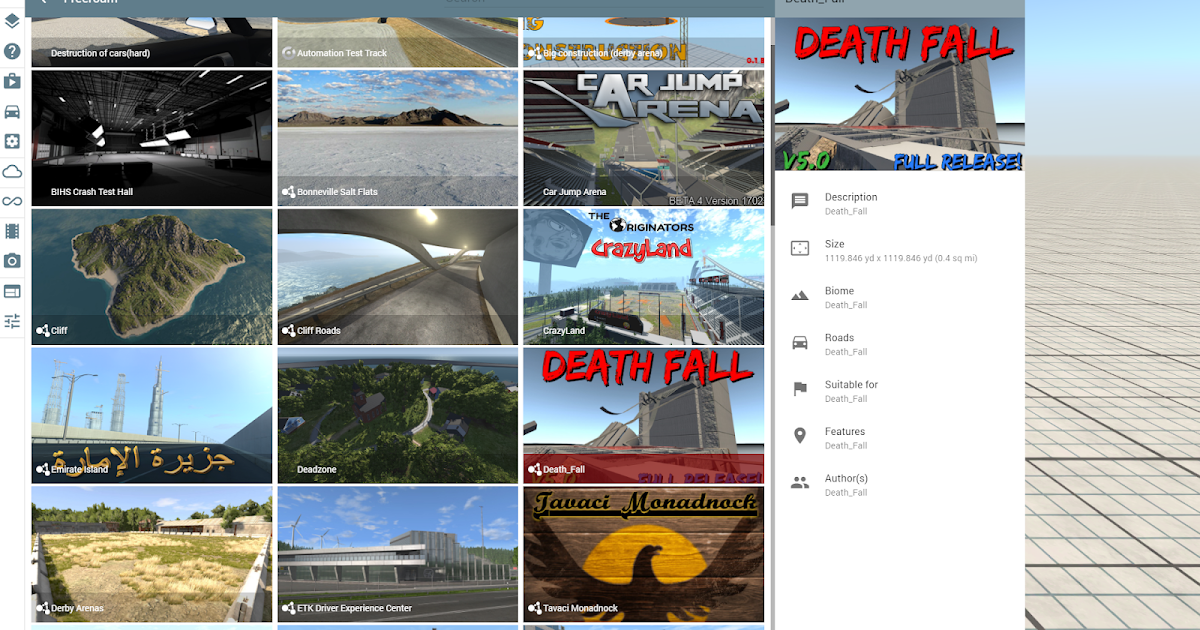This screenshot has height=630, width=1200.
Task: Select the Bonneville Salt Flats map
Action: point(397,137)
